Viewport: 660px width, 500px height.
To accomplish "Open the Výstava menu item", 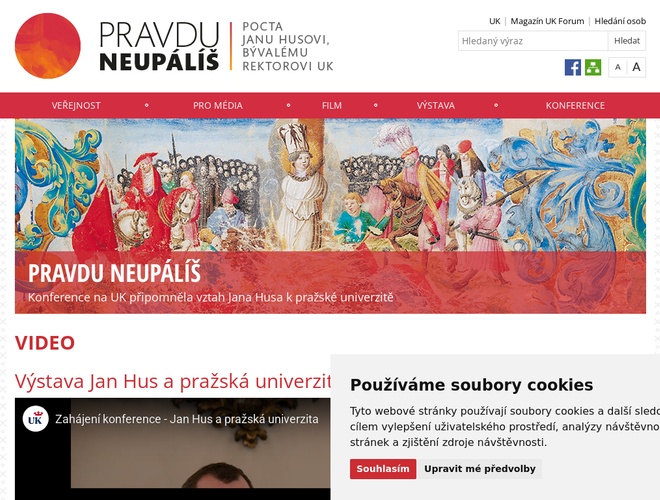I will (436, 106).
